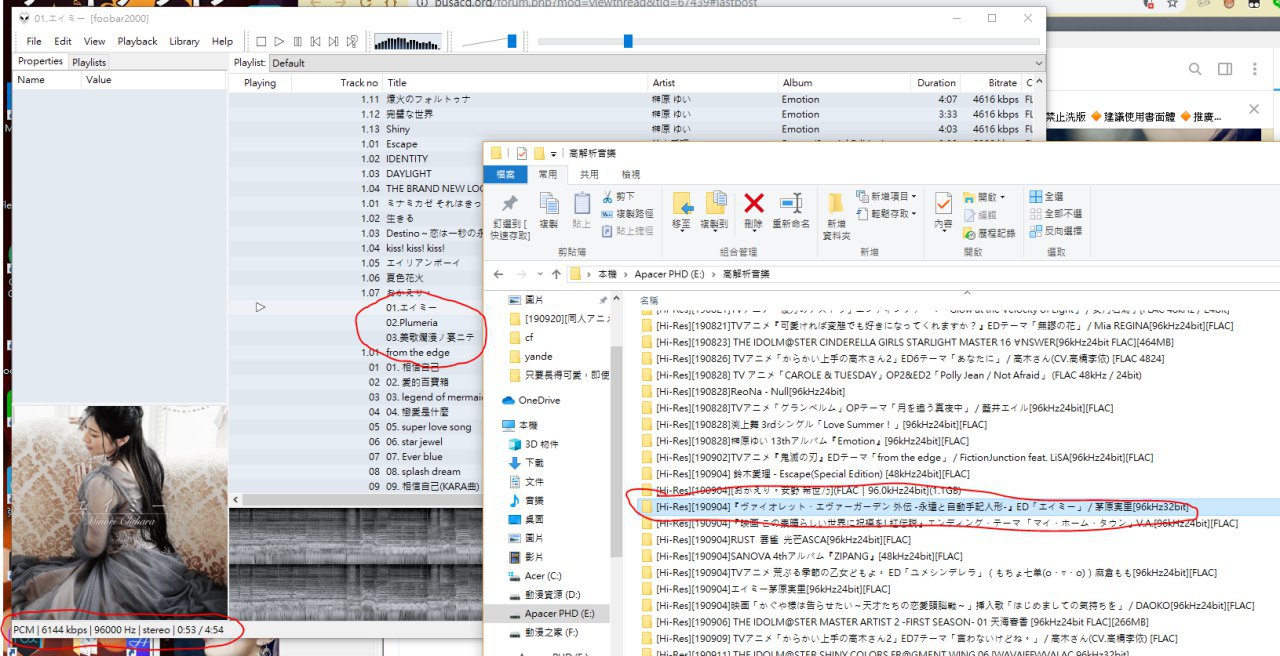Click the PCM 6144 kbps status bar text
This screenshot has width=1280, height=656.
click(119, 628)
